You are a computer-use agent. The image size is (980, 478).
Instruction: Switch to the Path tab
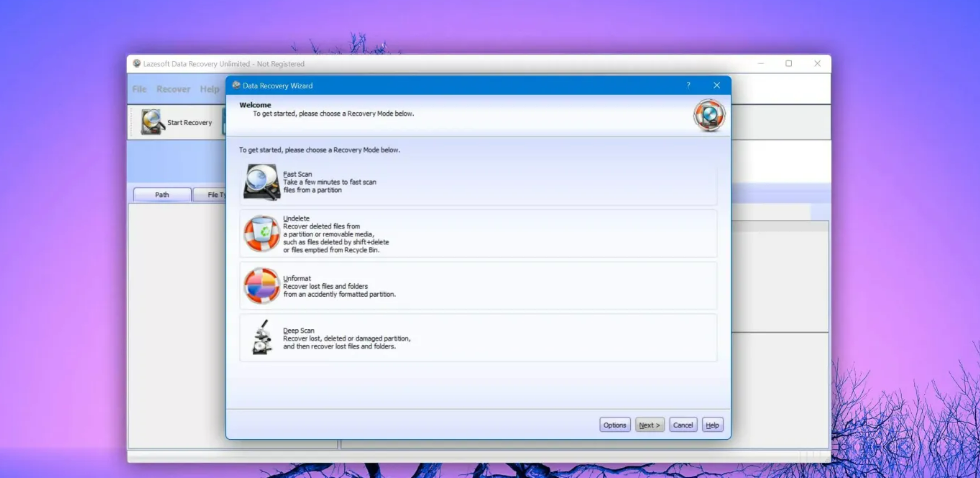click(x=162, y=195)
